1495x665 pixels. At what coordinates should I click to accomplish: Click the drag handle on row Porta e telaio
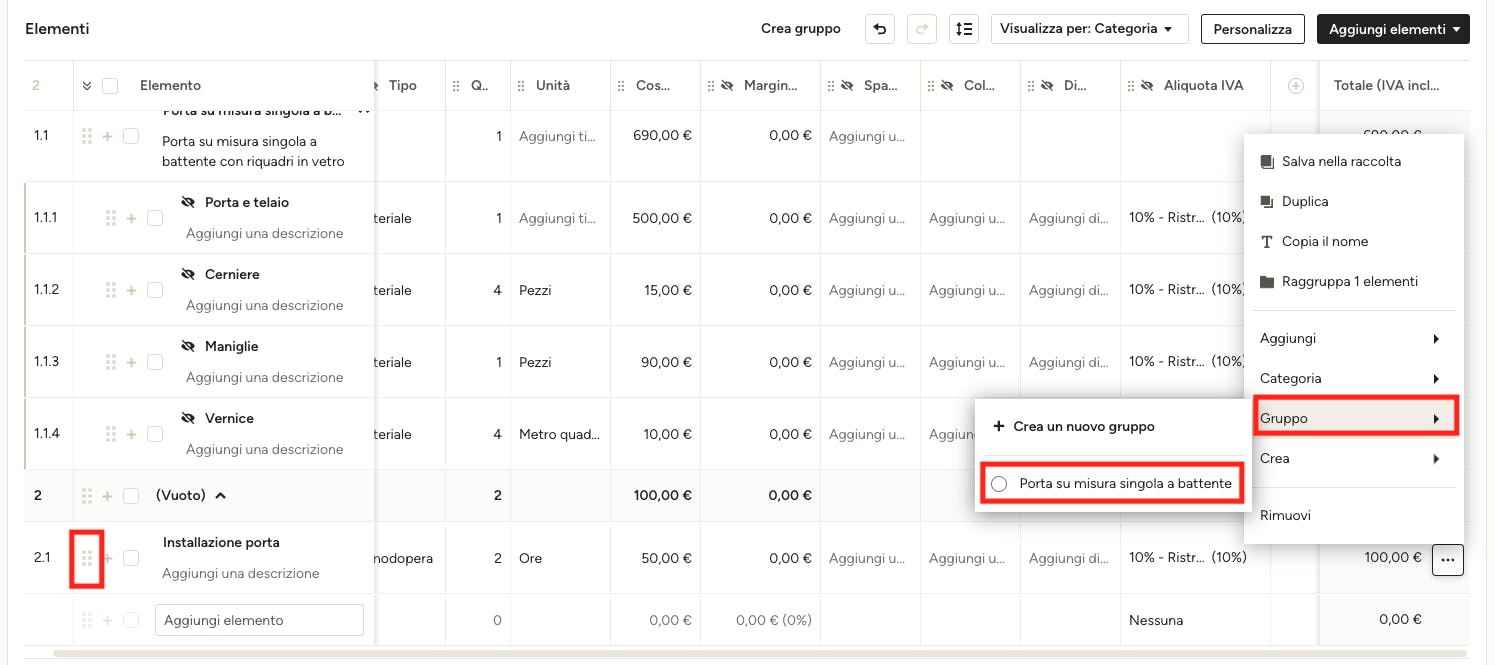pyautogui.click(x=111, y=218)
